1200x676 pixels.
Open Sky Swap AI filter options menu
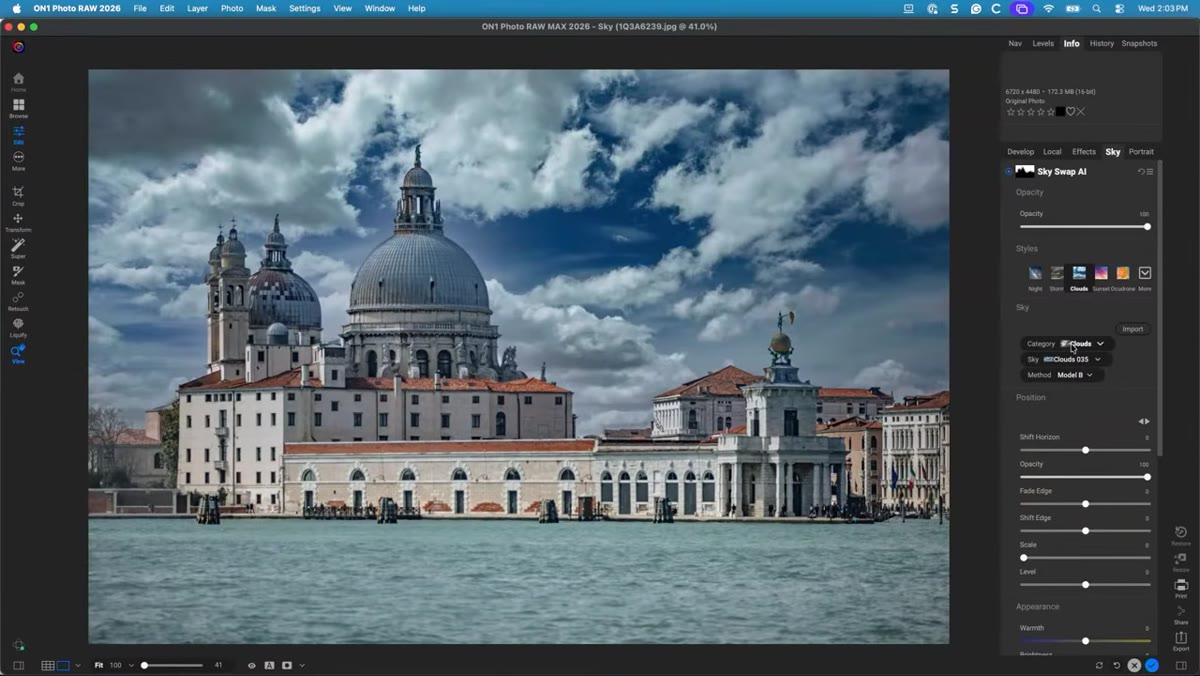click(x=1150, y=172)
